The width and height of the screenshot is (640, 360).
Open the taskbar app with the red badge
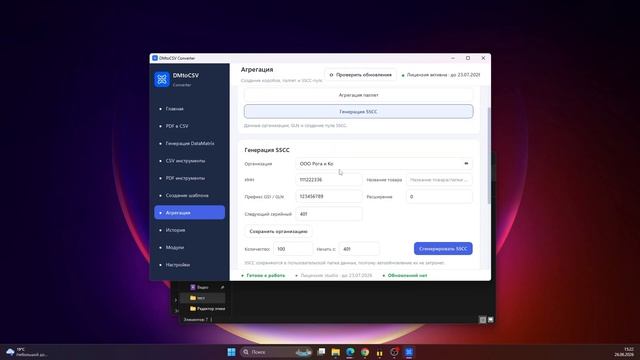coord(394,352)
